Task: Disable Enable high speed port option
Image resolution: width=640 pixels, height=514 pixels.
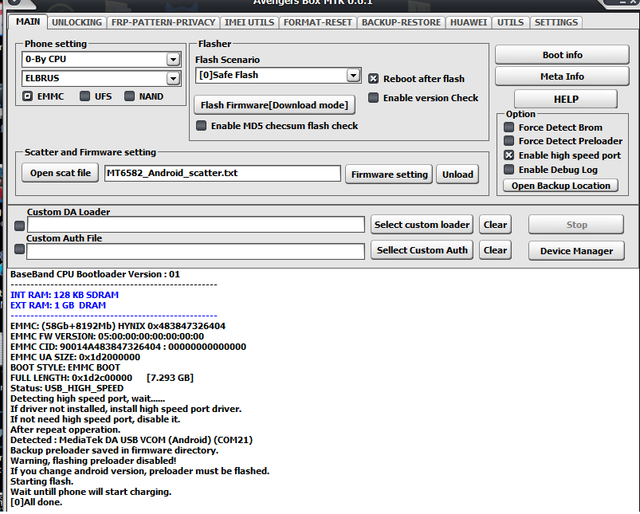Action: coord(509,155)
